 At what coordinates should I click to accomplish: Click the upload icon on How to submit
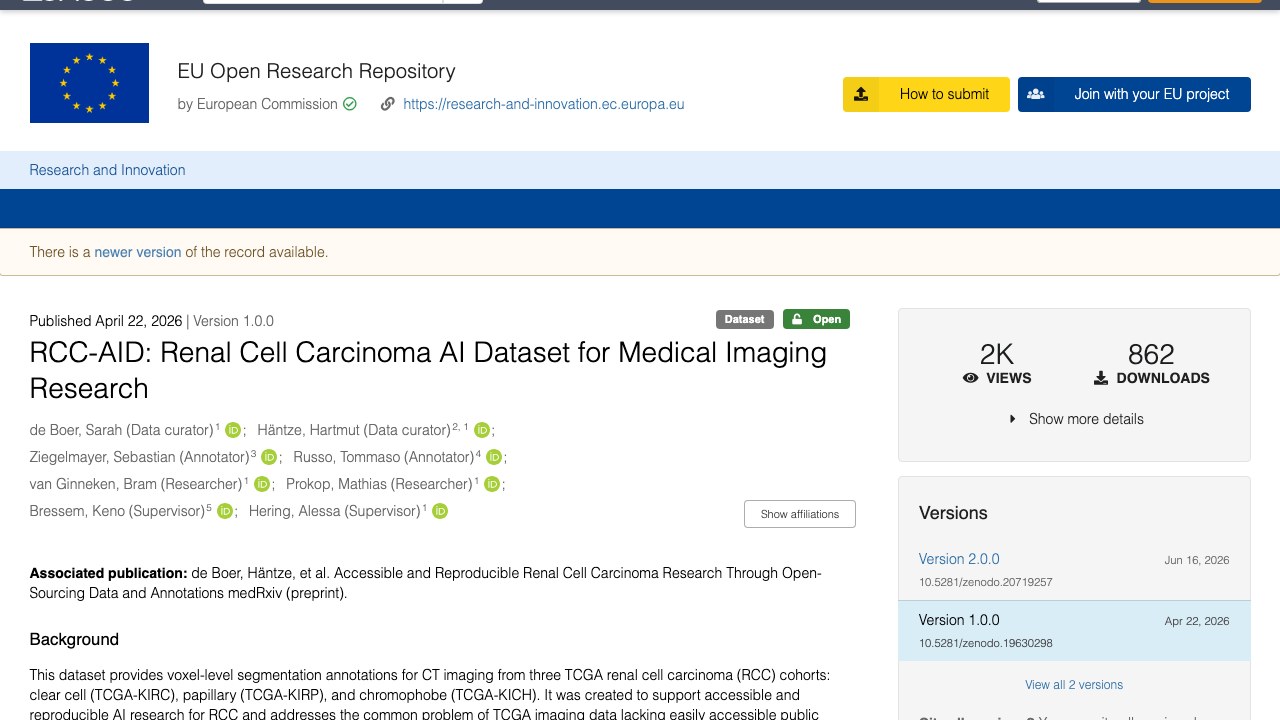(861, 94)
